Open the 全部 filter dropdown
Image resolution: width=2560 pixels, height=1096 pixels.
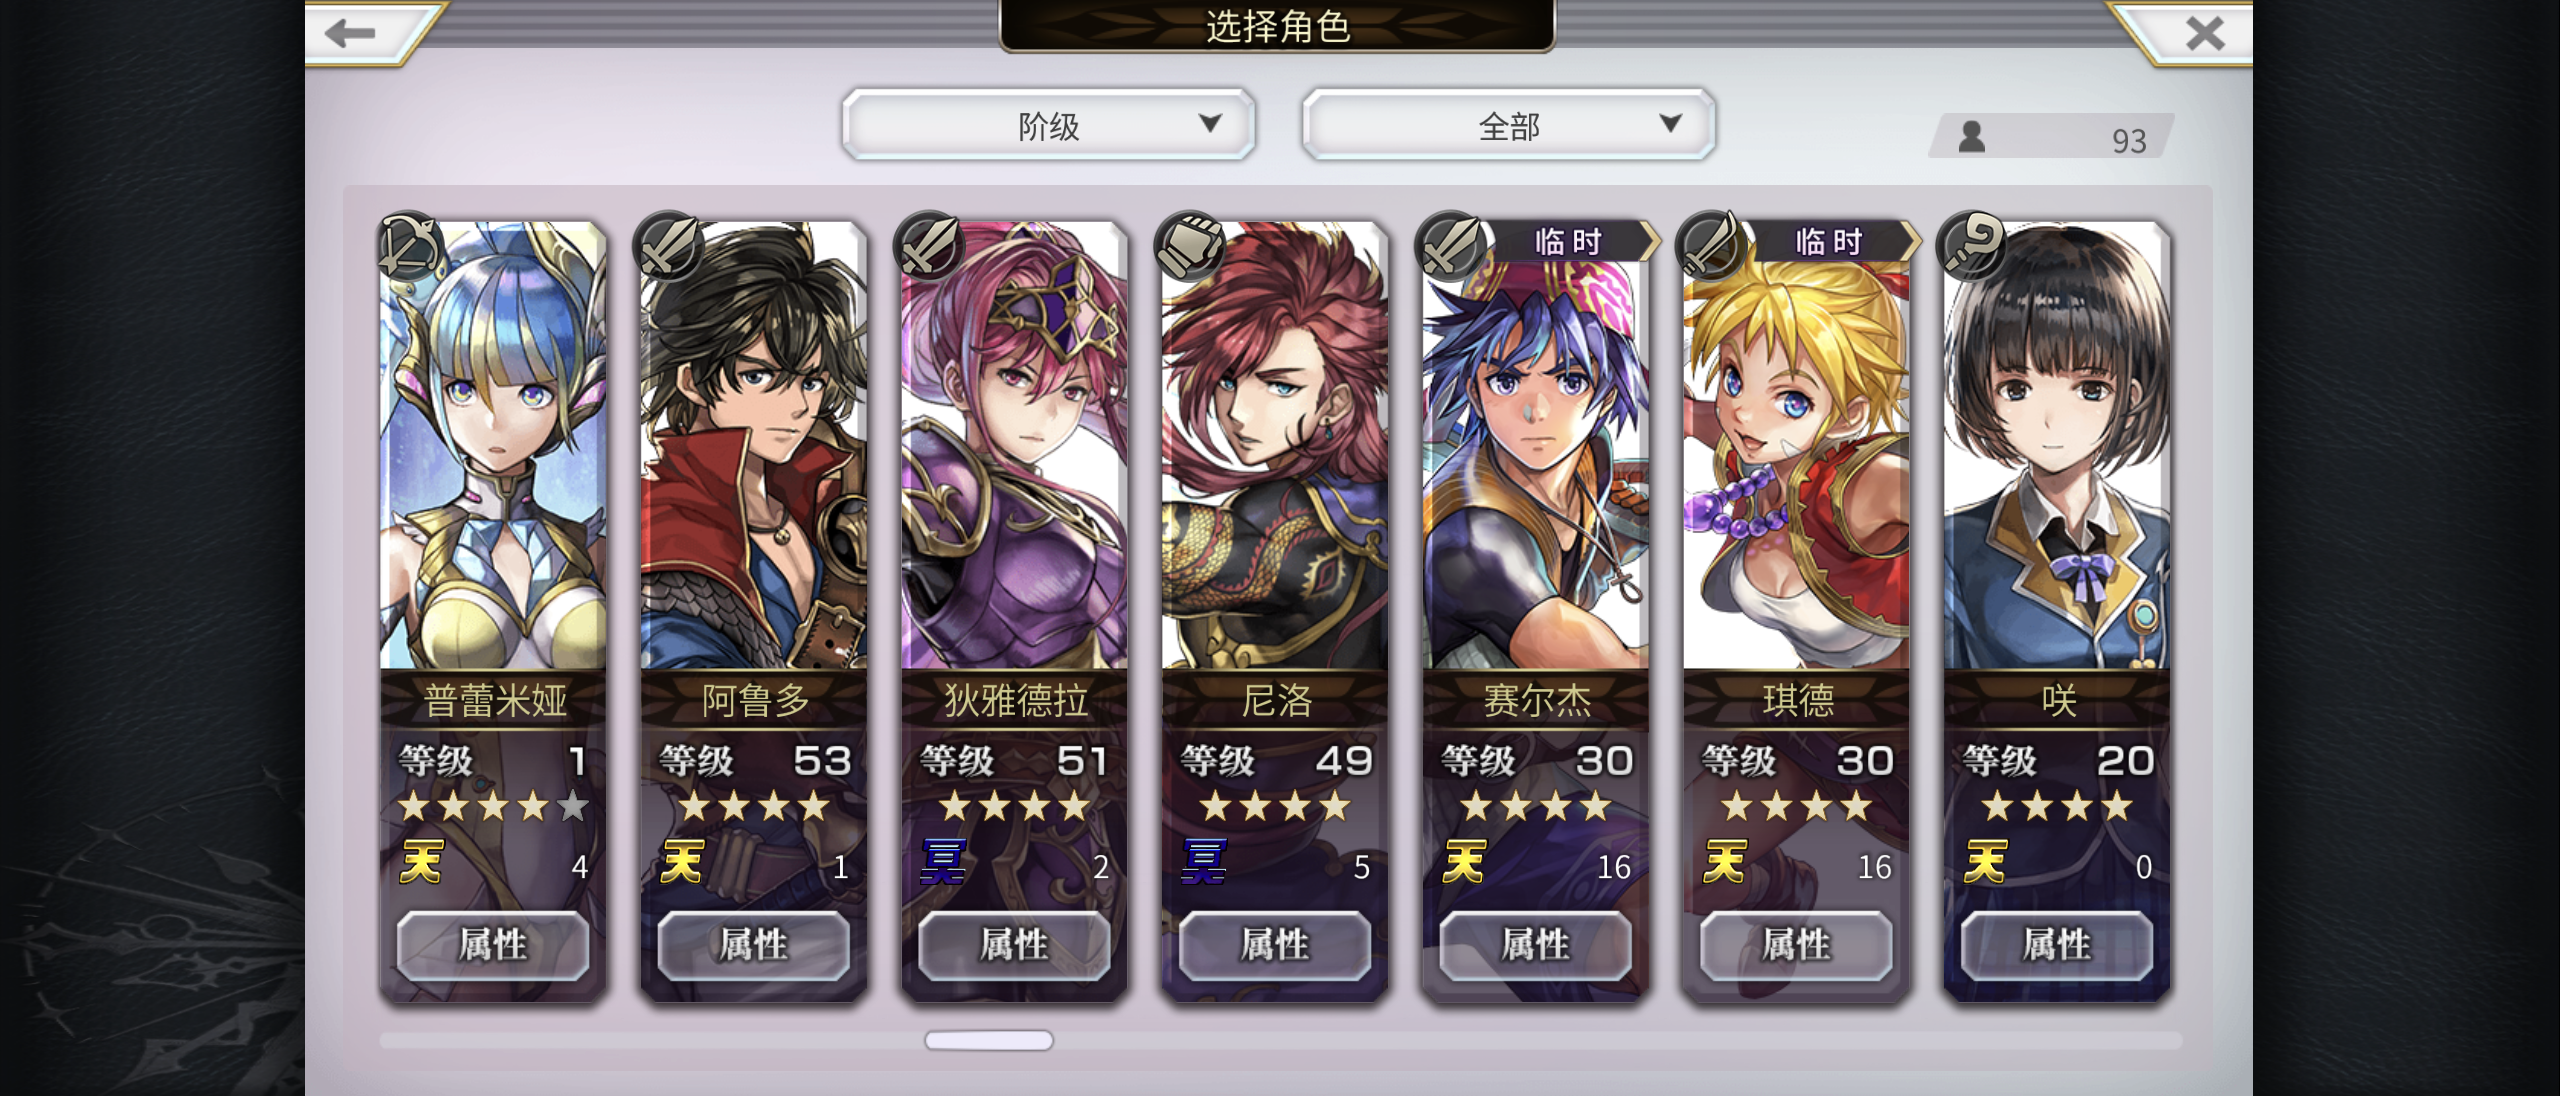coord(1508,125)
